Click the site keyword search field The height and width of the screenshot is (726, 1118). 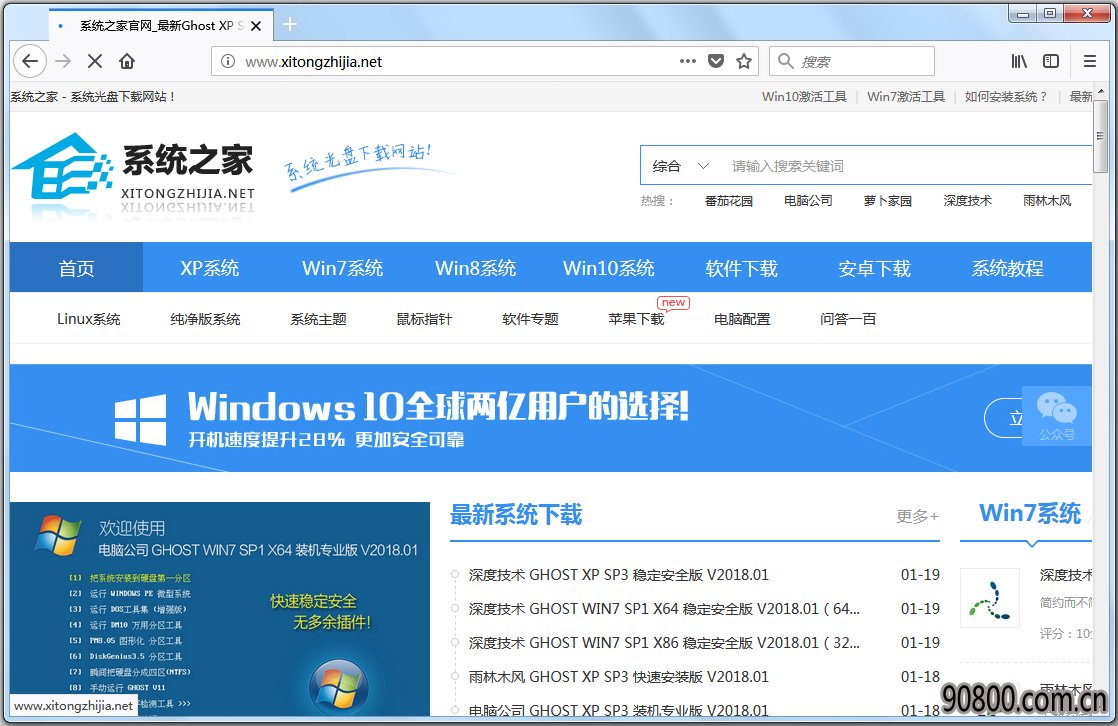[908, 166]
